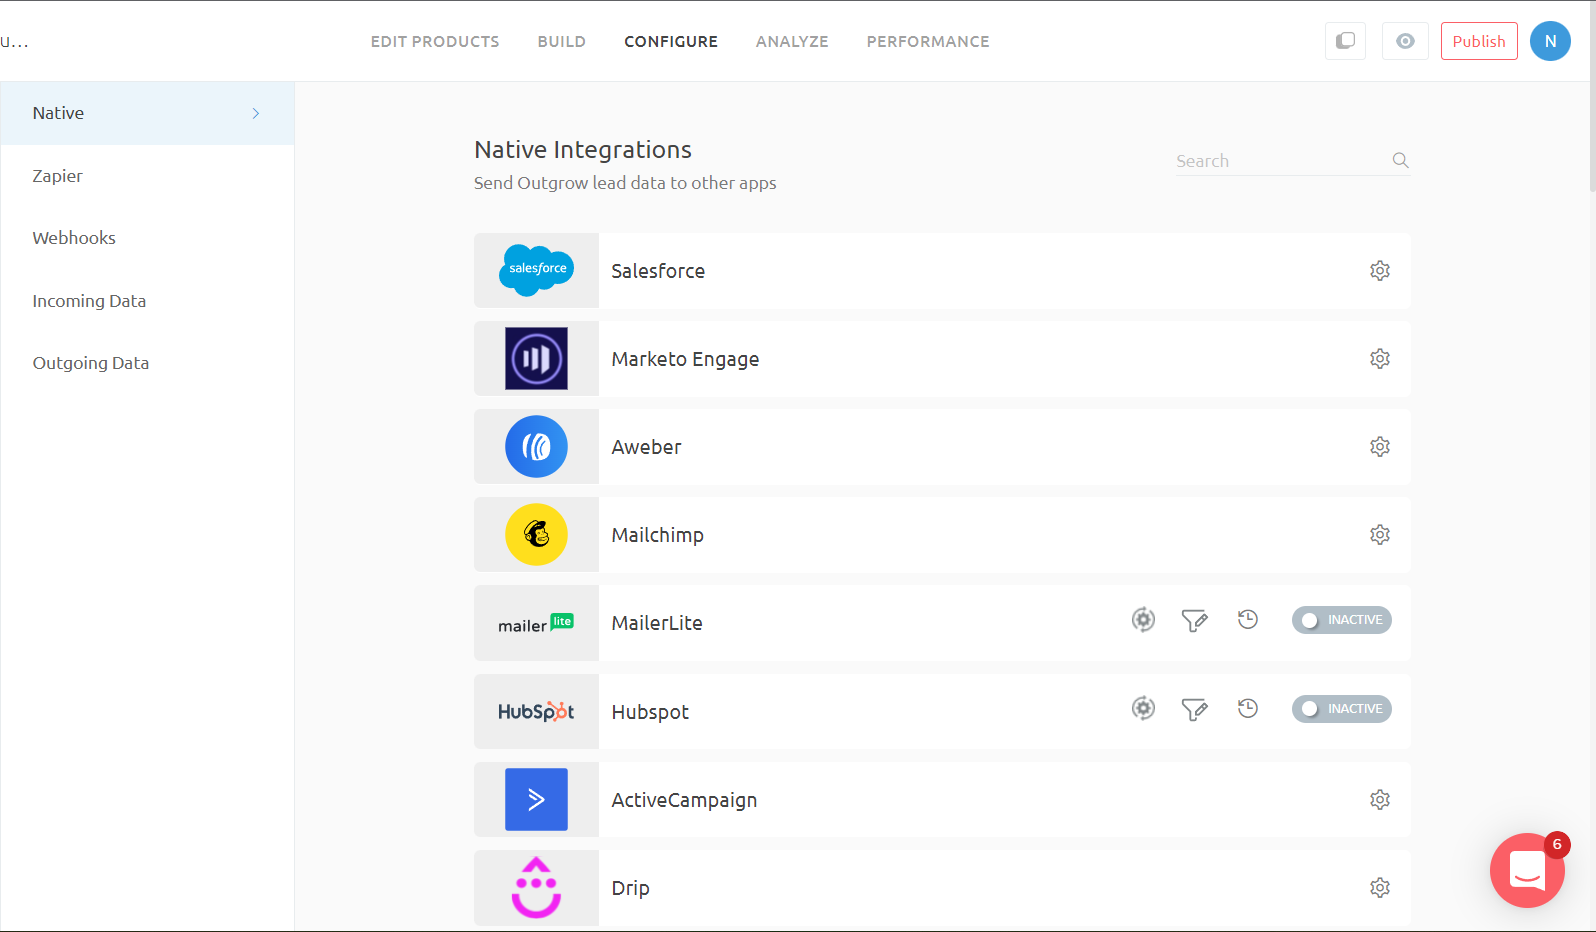The height and width of the screenshot is (932, 1596).
Task: Open ActiveCampaign settings gear icon
Action: point(1380,800)
